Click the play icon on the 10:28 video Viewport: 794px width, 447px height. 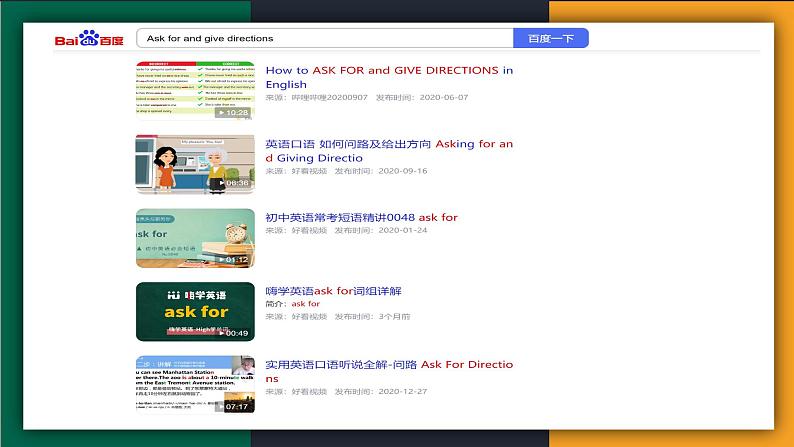coord(221,112)
